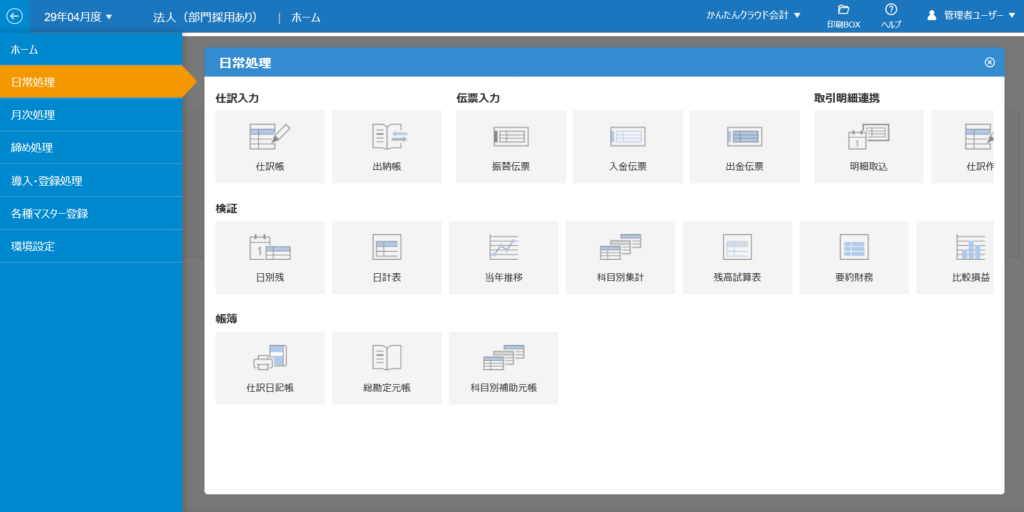This screenshot has width=1024, height=512.
Task: Open the かんたんクラウド会計 dropdown
Action: (x=753, y=15)
